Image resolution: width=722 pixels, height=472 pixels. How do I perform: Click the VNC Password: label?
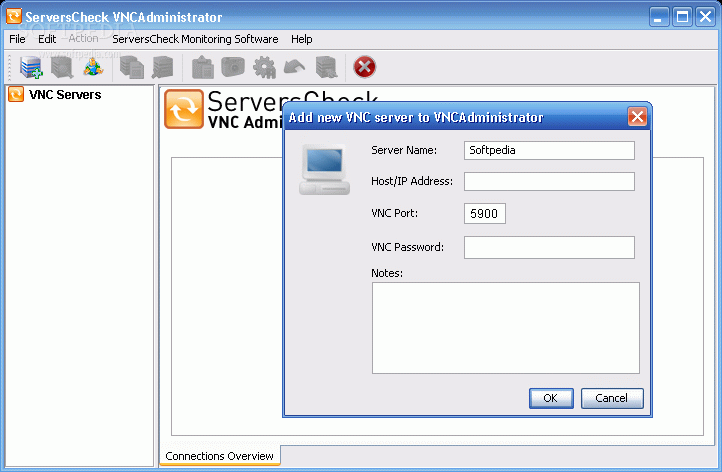point(407,247)
